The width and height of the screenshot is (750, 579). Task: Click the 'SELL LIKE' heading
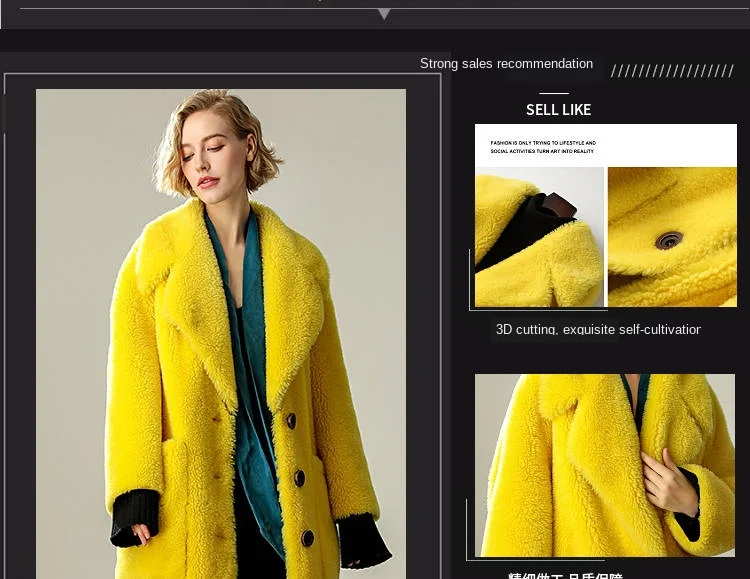558,110
